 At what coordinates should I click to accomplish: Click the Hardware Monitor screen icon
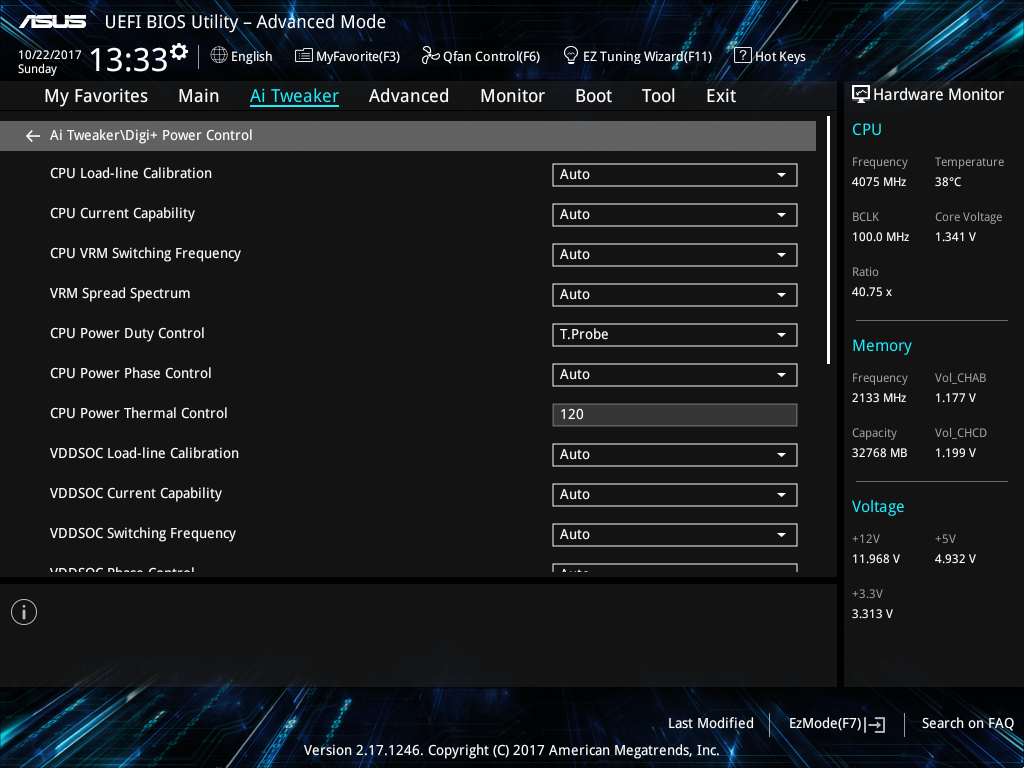tap(861, 95)
